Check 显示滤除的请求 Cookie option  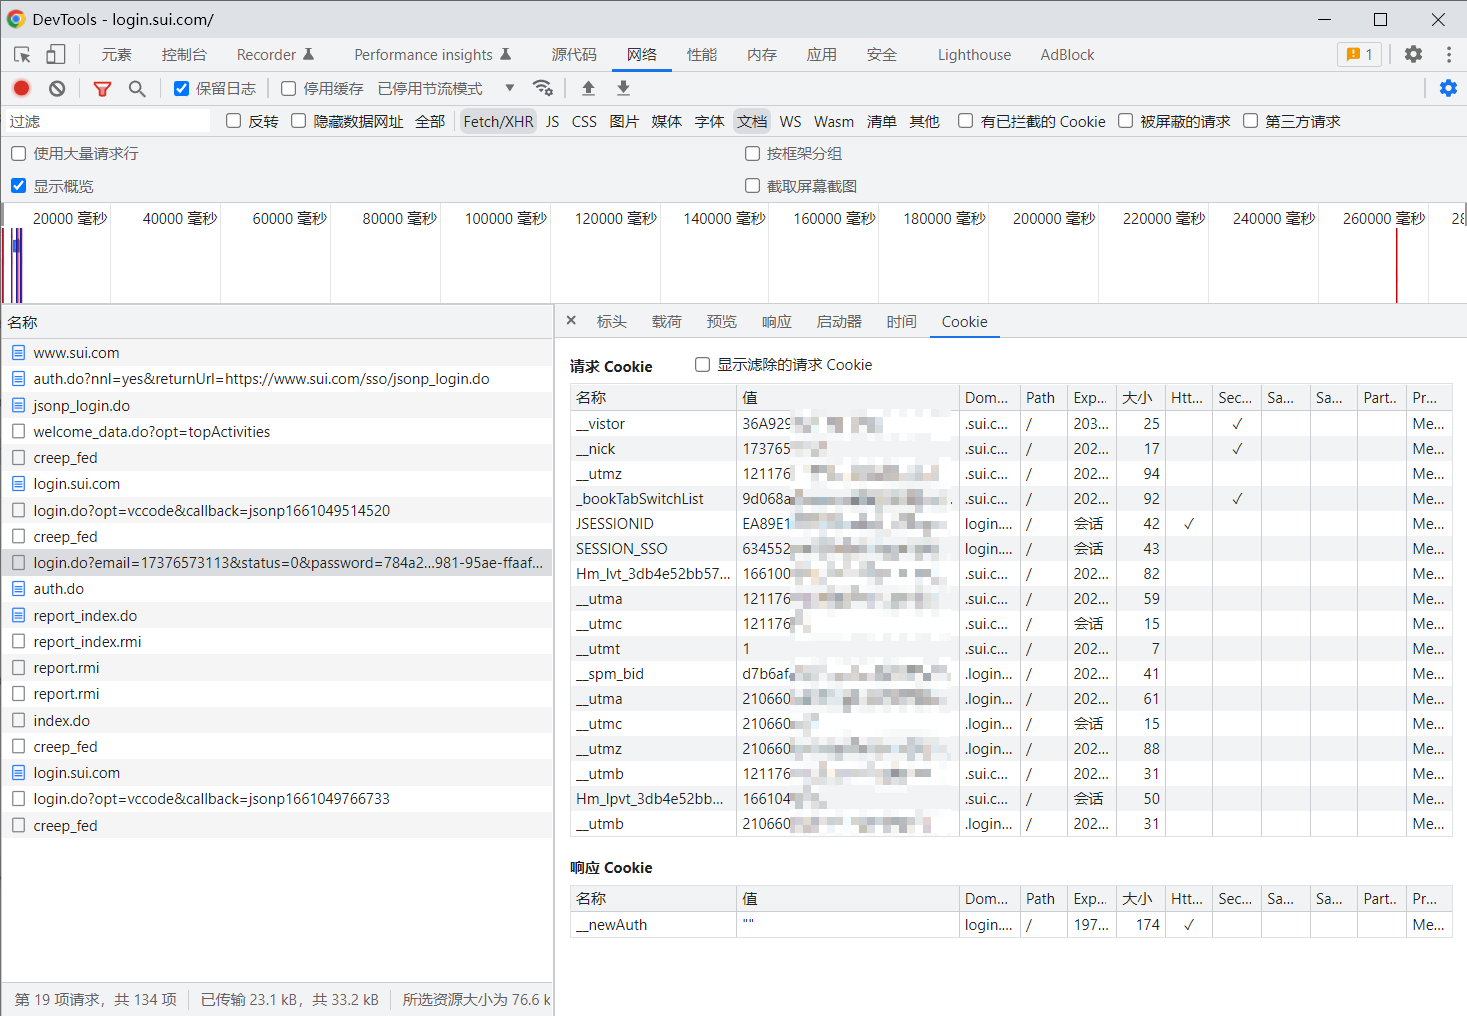coord(703,365)
